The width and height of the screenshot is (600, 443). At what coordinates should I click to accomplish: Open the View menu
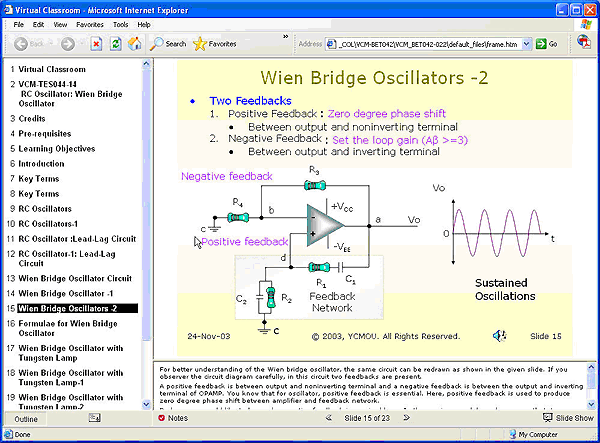pos(60,24)
